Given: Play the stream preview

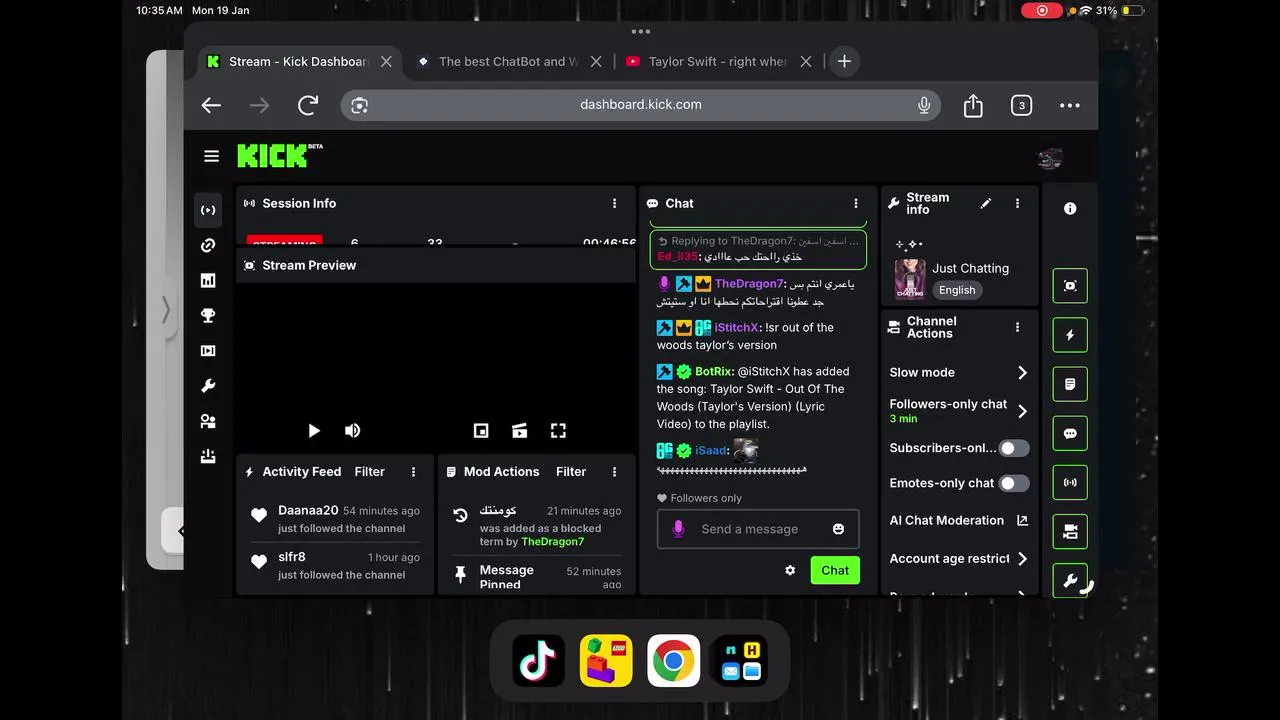Looking at the screenshot, I should pos(314,431).
